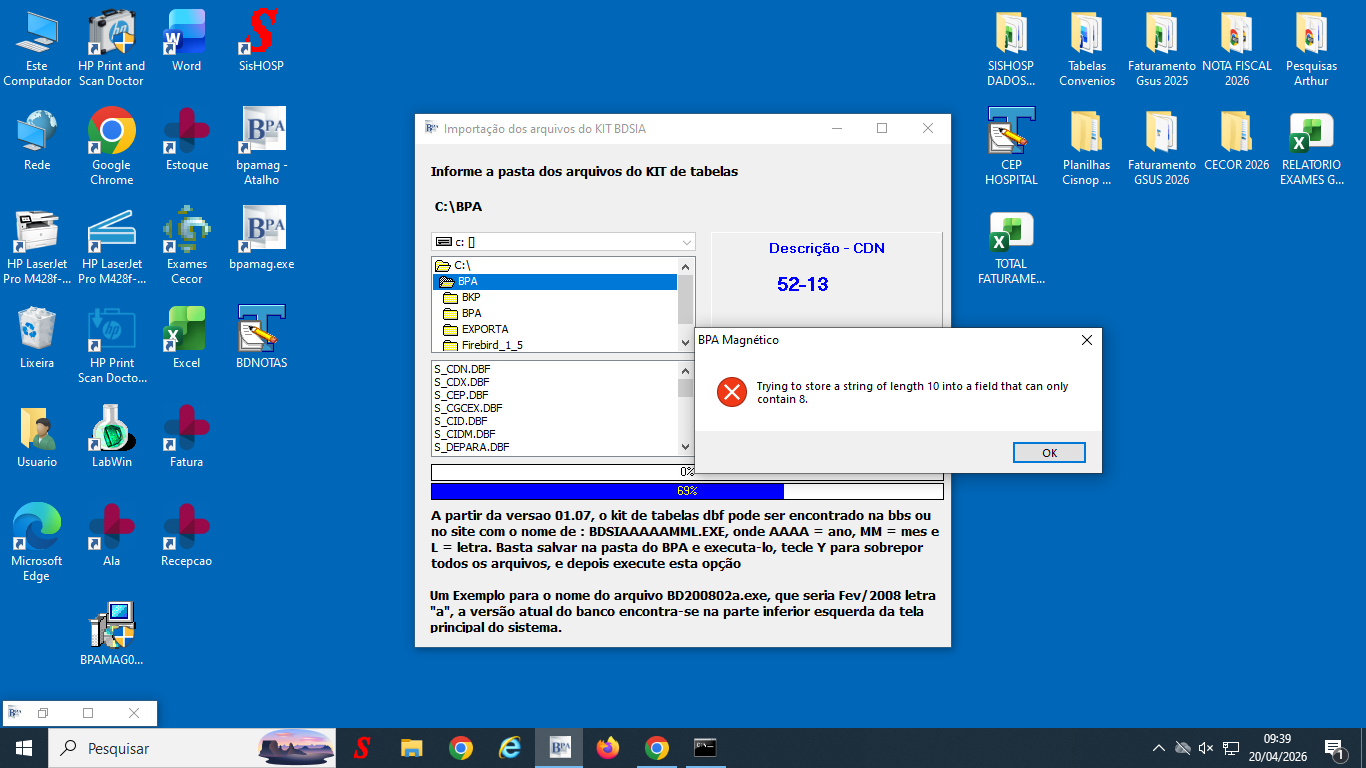Select the Excel desktop shortcut

coord(186,338)
